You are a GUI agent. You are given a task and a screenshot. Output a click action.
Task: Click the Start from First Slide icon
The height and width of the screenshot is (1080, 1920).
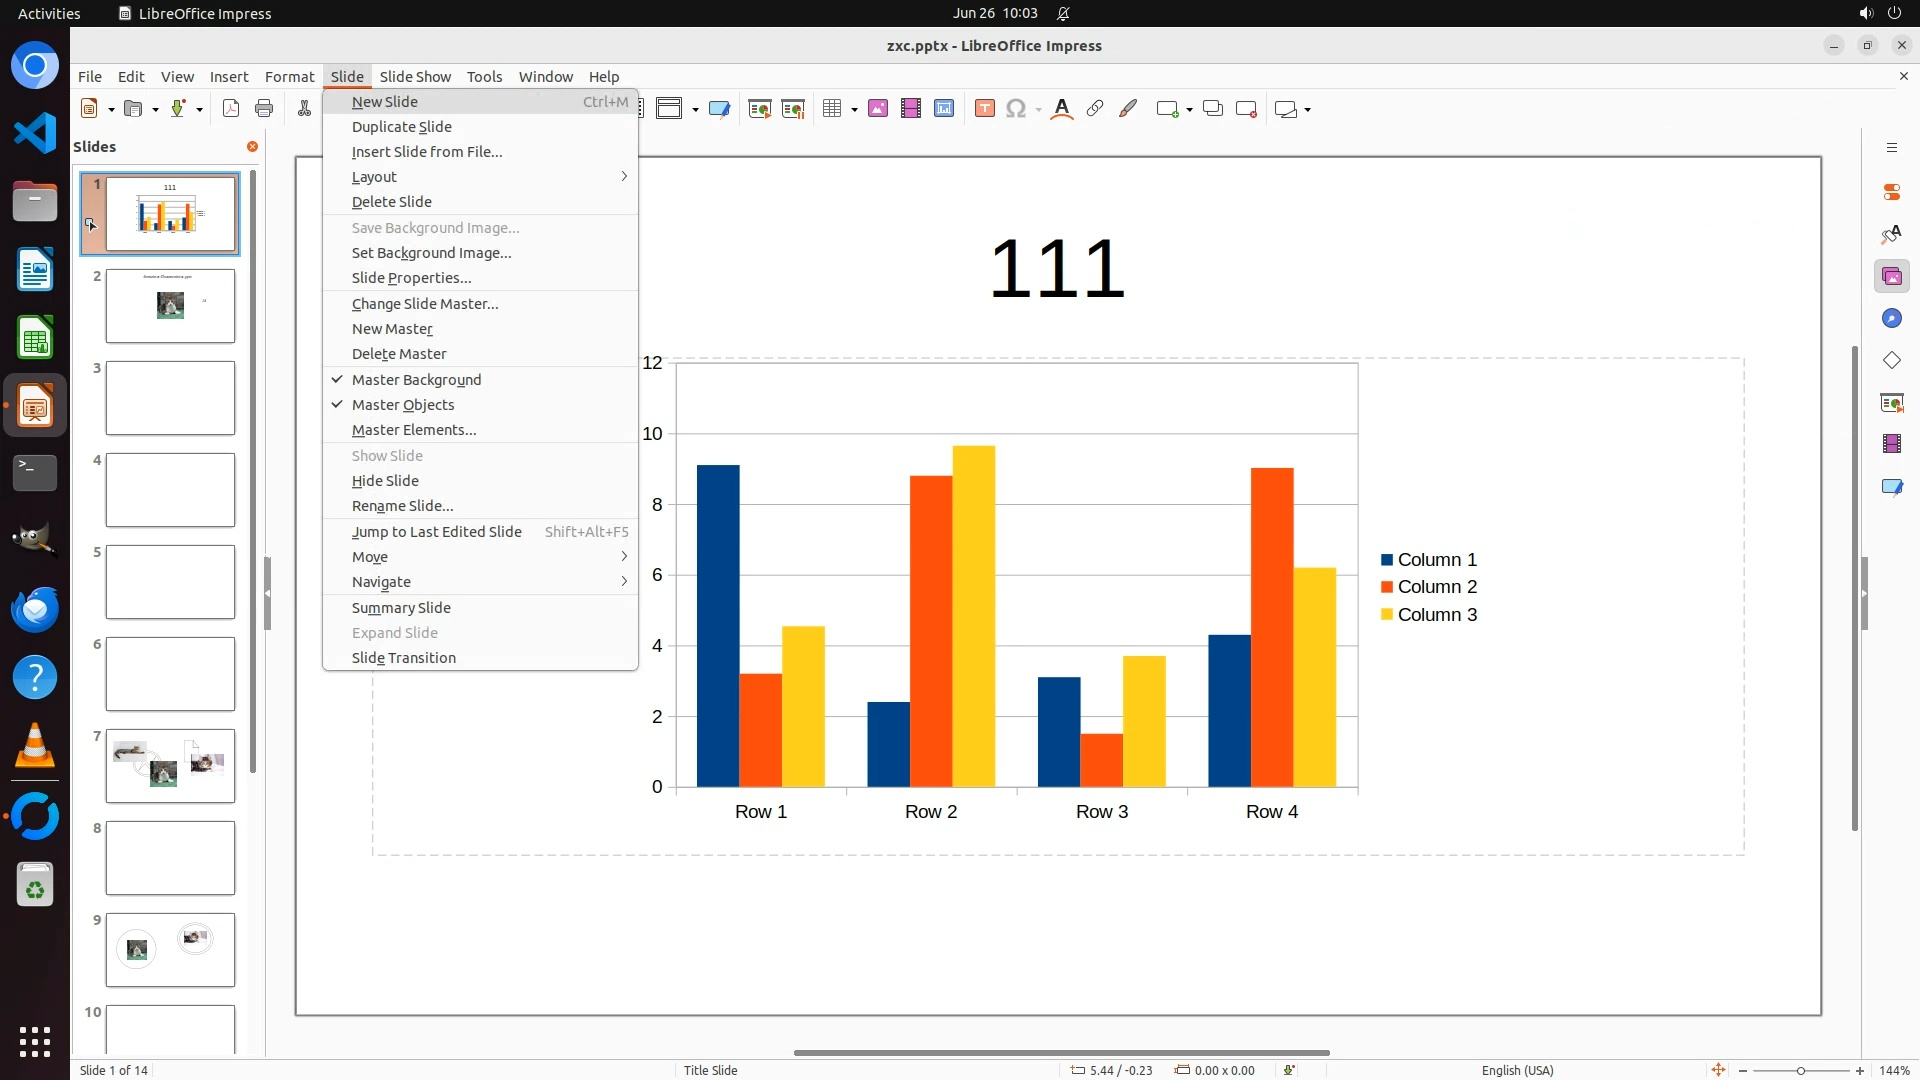pos(760,109)
